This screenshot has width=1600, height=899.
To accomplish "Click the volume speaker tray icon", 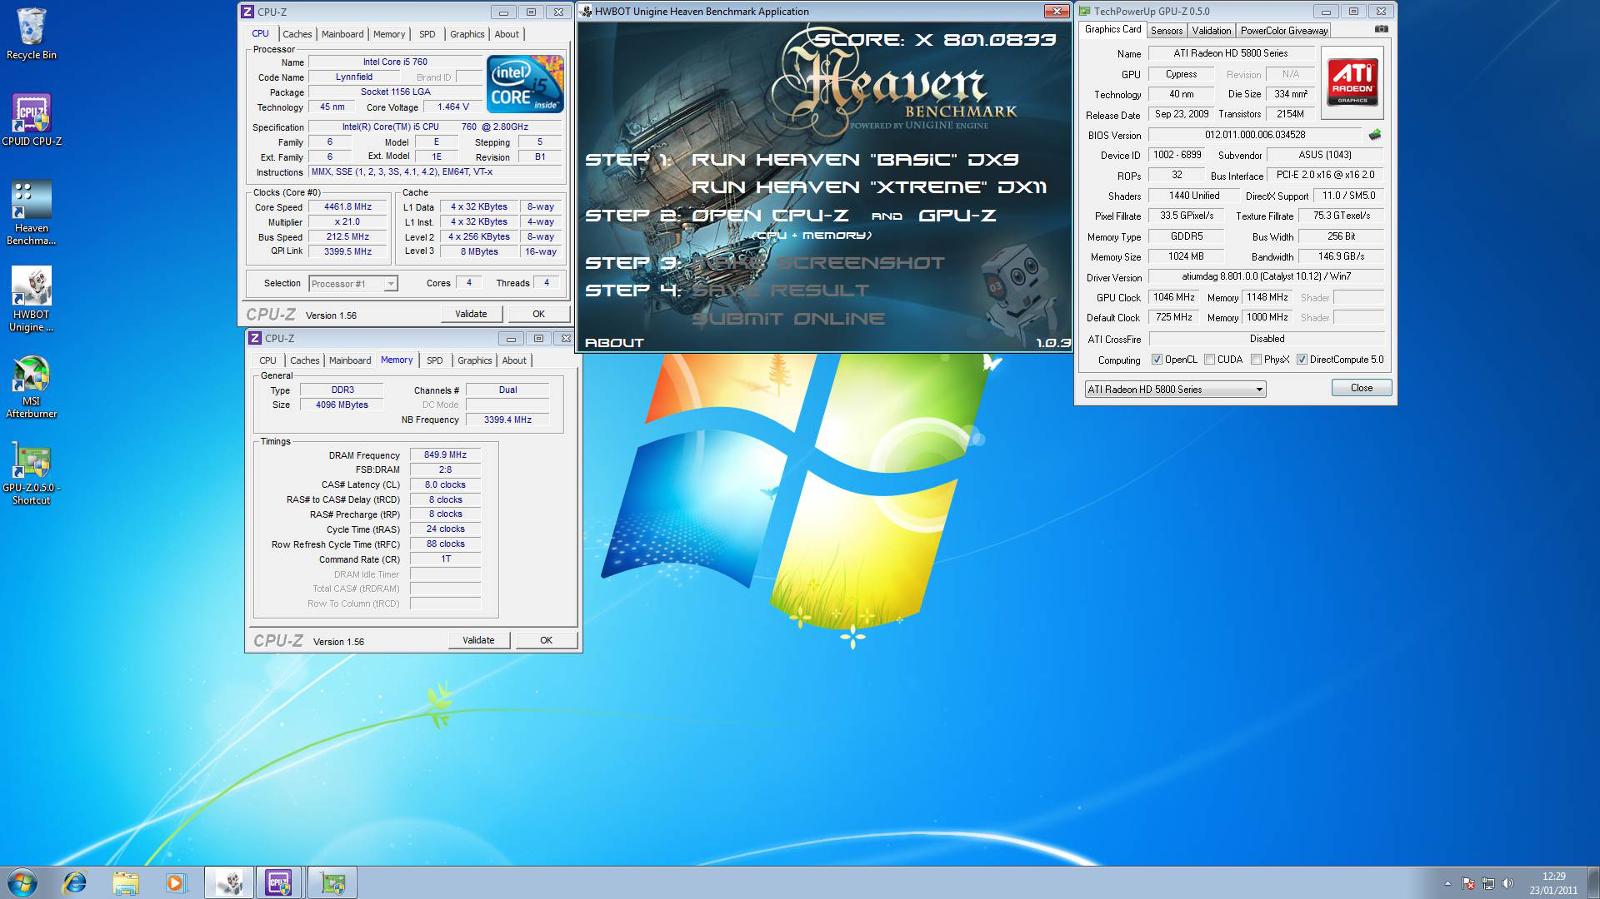I will (1508, 884).
